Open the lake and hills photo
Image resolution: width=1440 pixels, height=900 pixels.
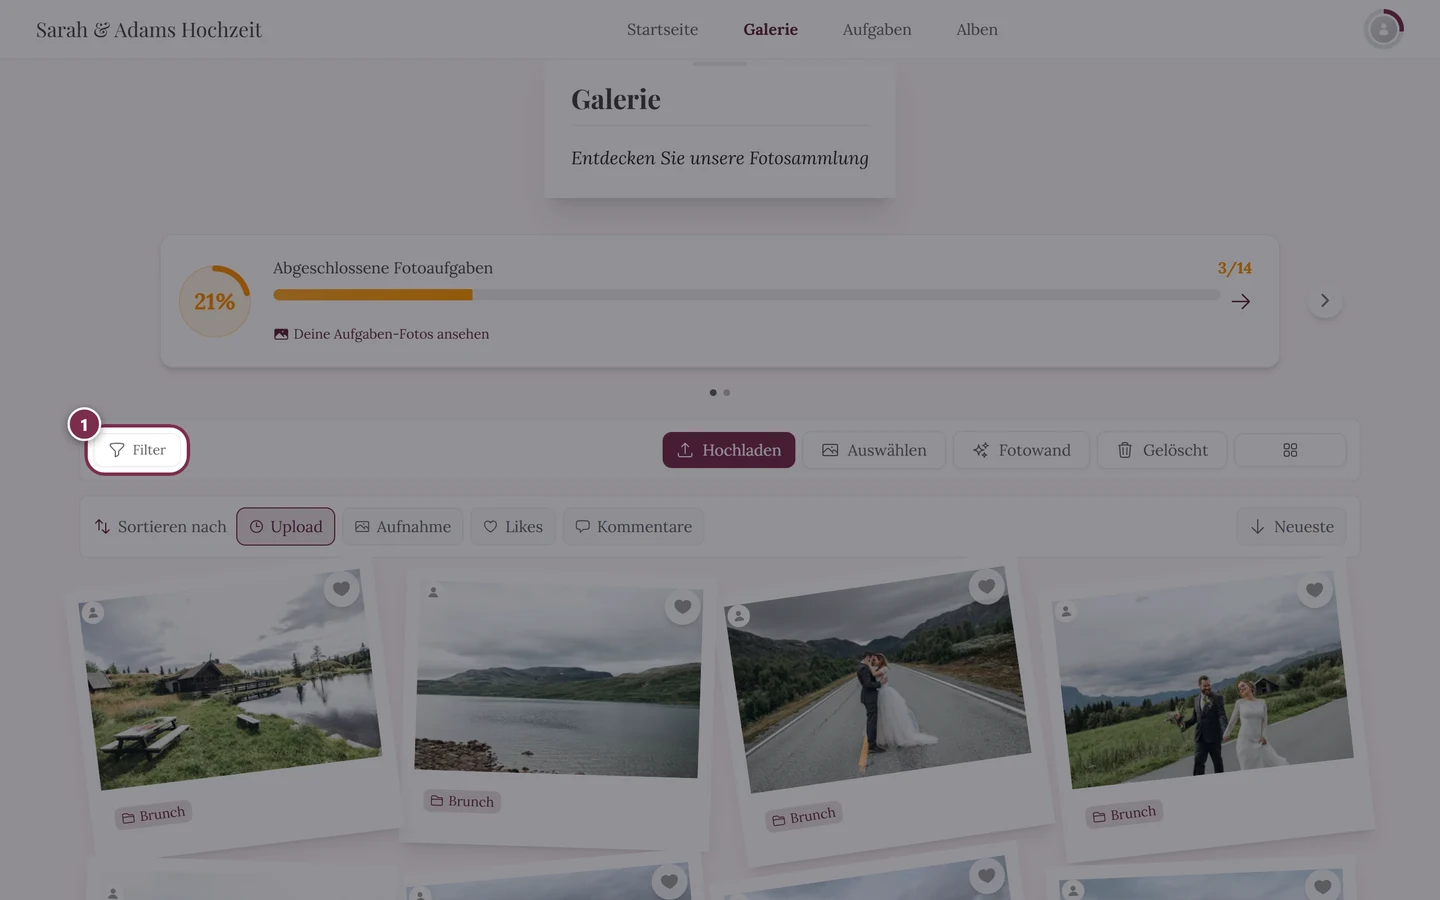pyautogui.click(x=558, y=681)
